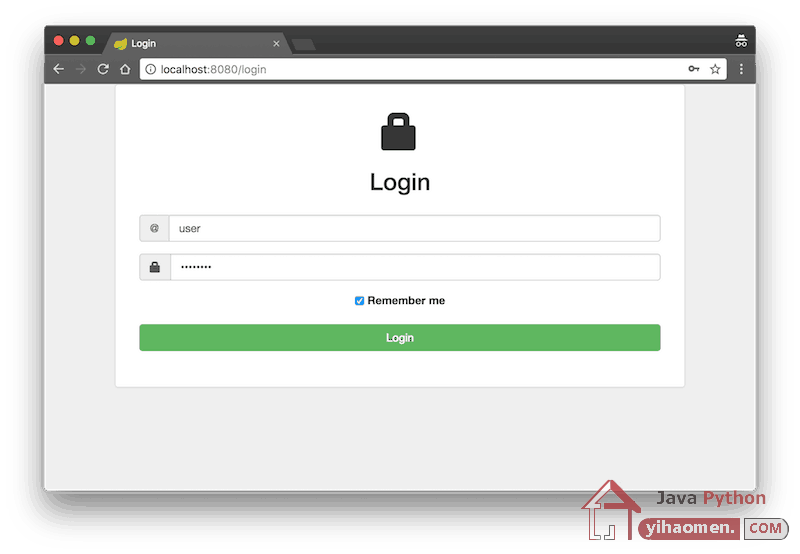Go to the home page icon
Image resolution: width=800 pixels, height=554 pixels.
125,69
